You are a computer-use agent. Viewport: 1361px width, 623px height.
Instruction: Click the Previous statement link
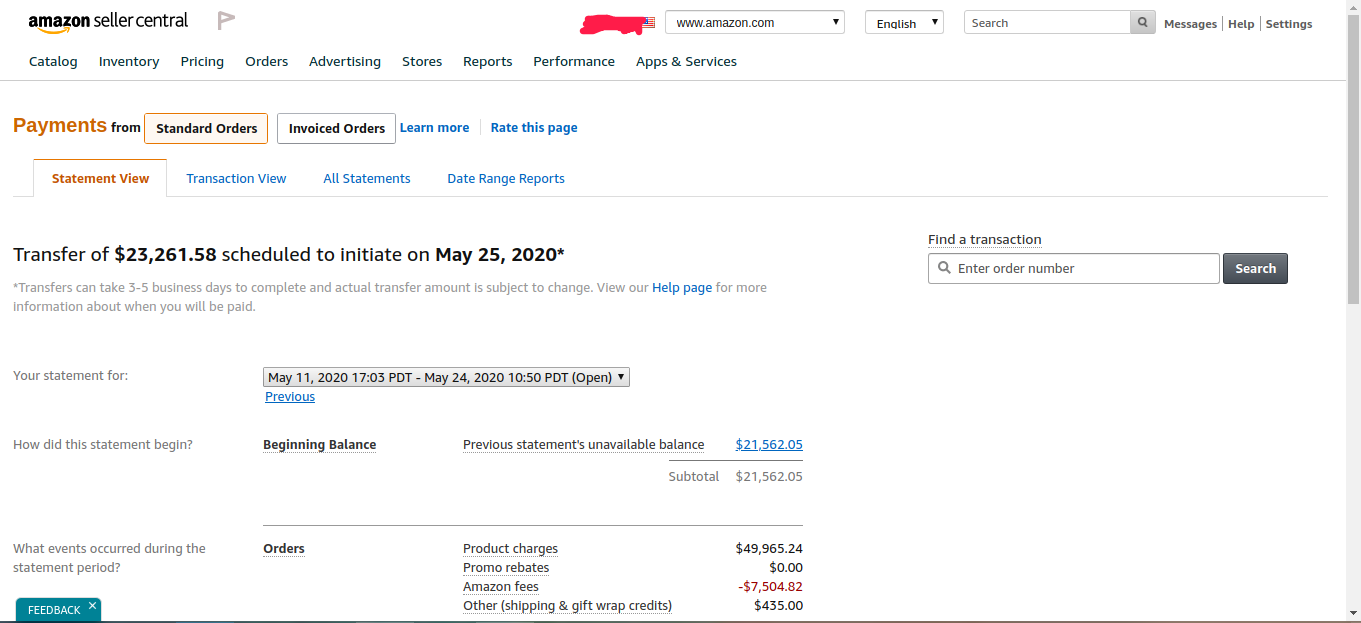coord(290,397)
